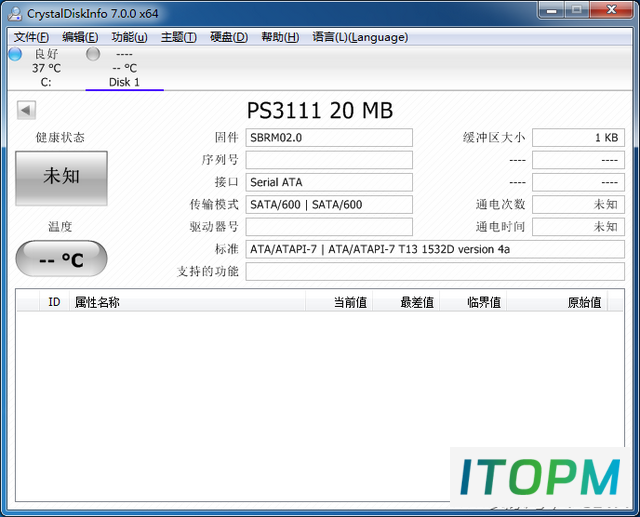Image resolution: width=640 pixels, height=517 pixels.
Task: Select the Disk 1 gray status icon
Action: 93,54
